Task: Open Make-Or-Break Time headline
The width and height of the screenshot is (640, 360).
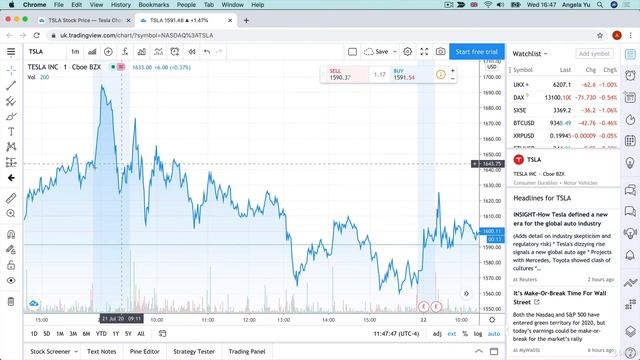Action: (560, 298)
